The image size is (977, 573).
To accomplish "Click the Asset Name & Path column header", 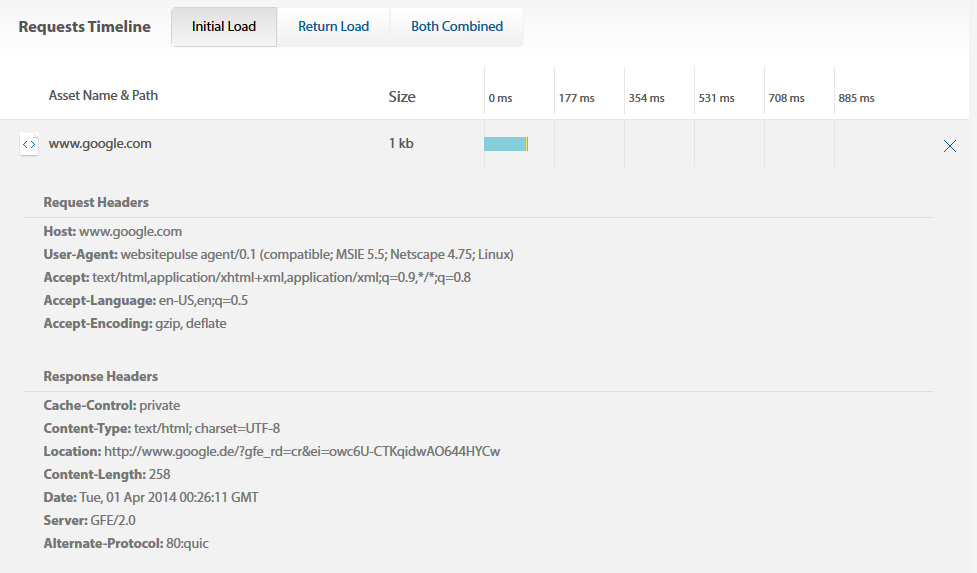I will pos(103,95).
